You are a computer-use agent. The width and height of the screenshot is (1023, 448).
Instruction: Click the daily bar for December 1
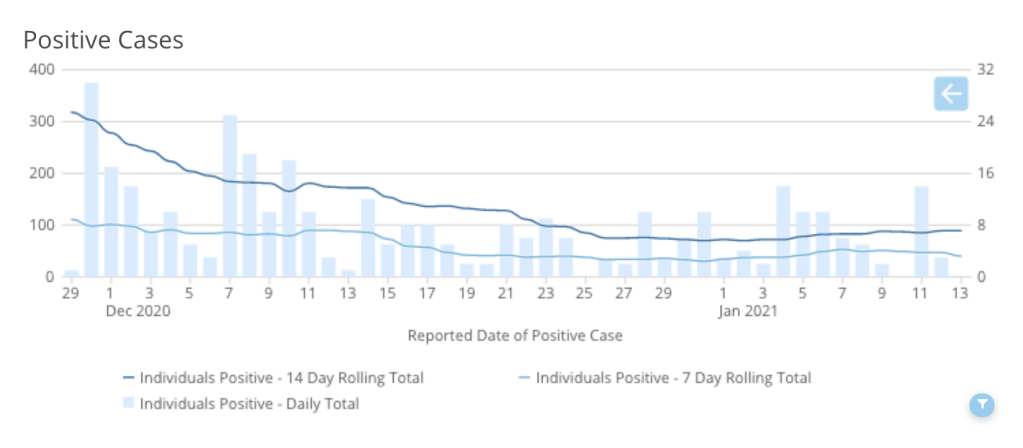111,222
